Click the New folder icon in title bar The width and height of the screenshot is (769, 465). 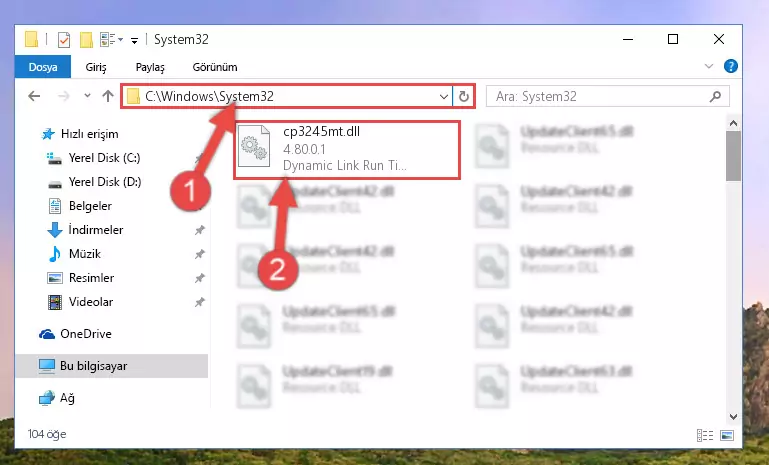[x=86, y=39]
